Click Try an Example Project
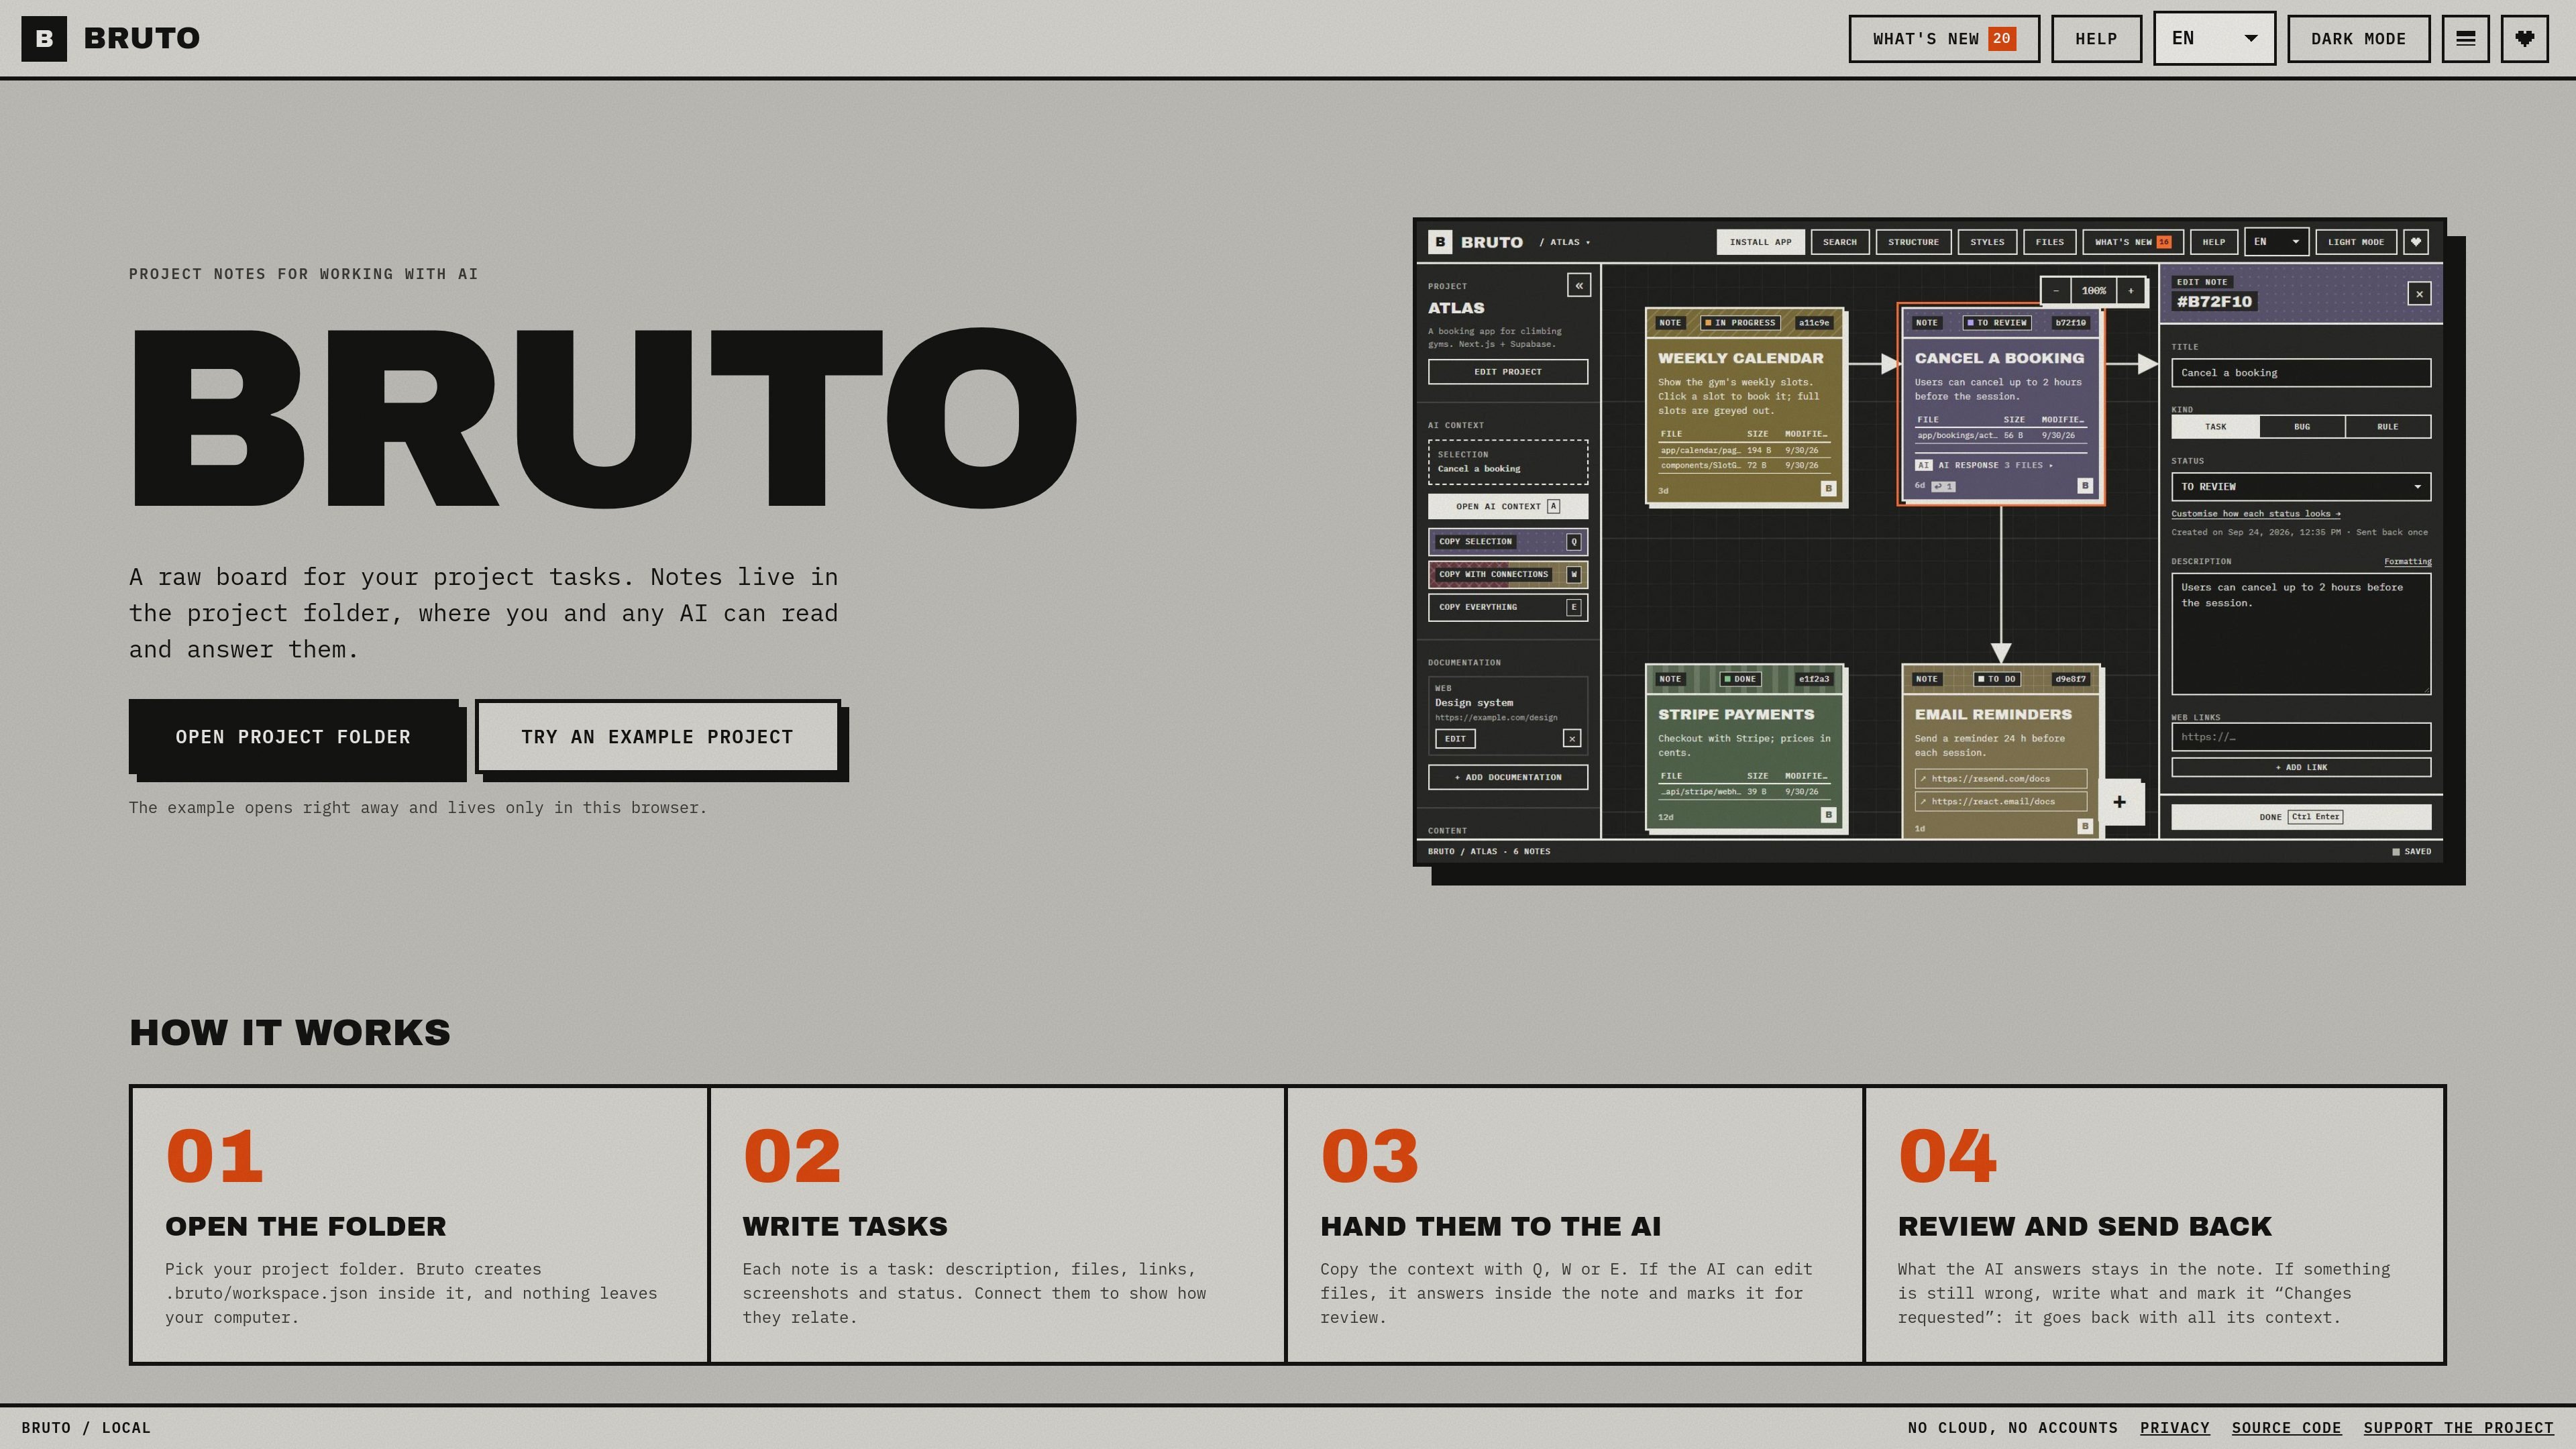2576x1449 pixels. point(657,737)
